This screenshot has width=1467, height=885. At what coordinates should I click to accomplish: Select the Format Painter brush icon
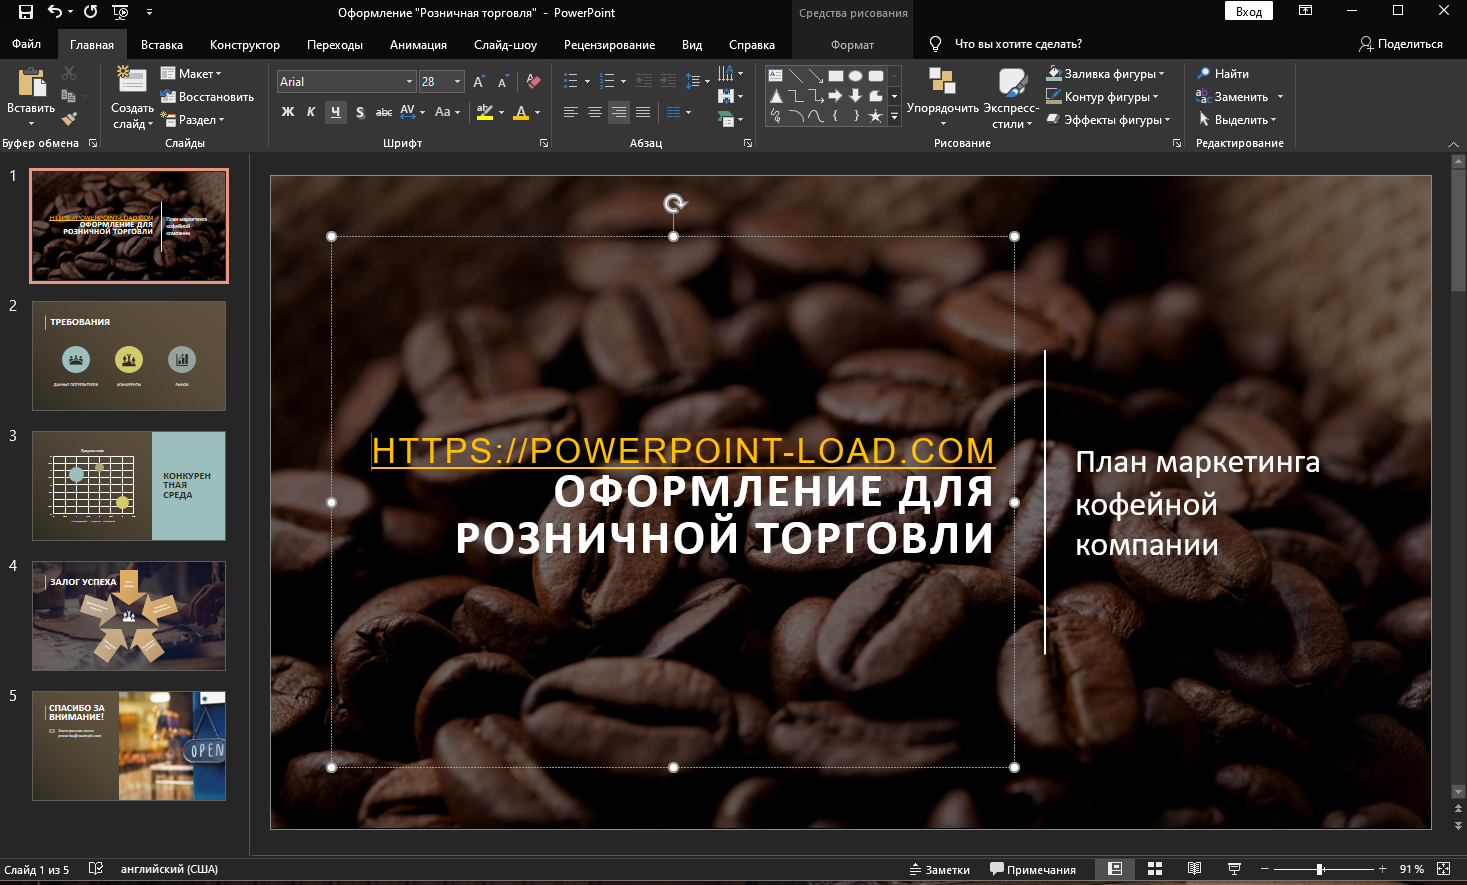coord(68,119)
